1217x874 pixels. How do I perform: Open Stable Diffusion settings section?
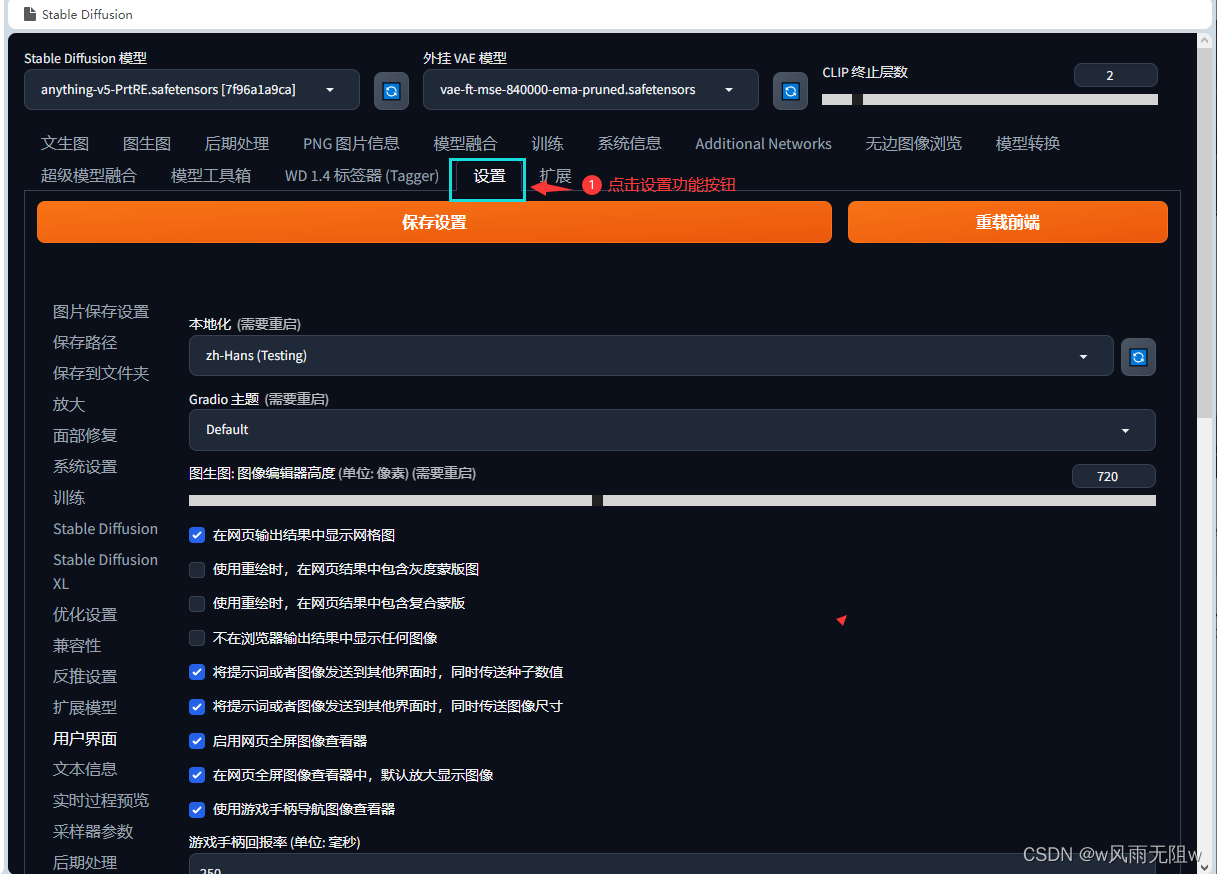coord(105,528)
